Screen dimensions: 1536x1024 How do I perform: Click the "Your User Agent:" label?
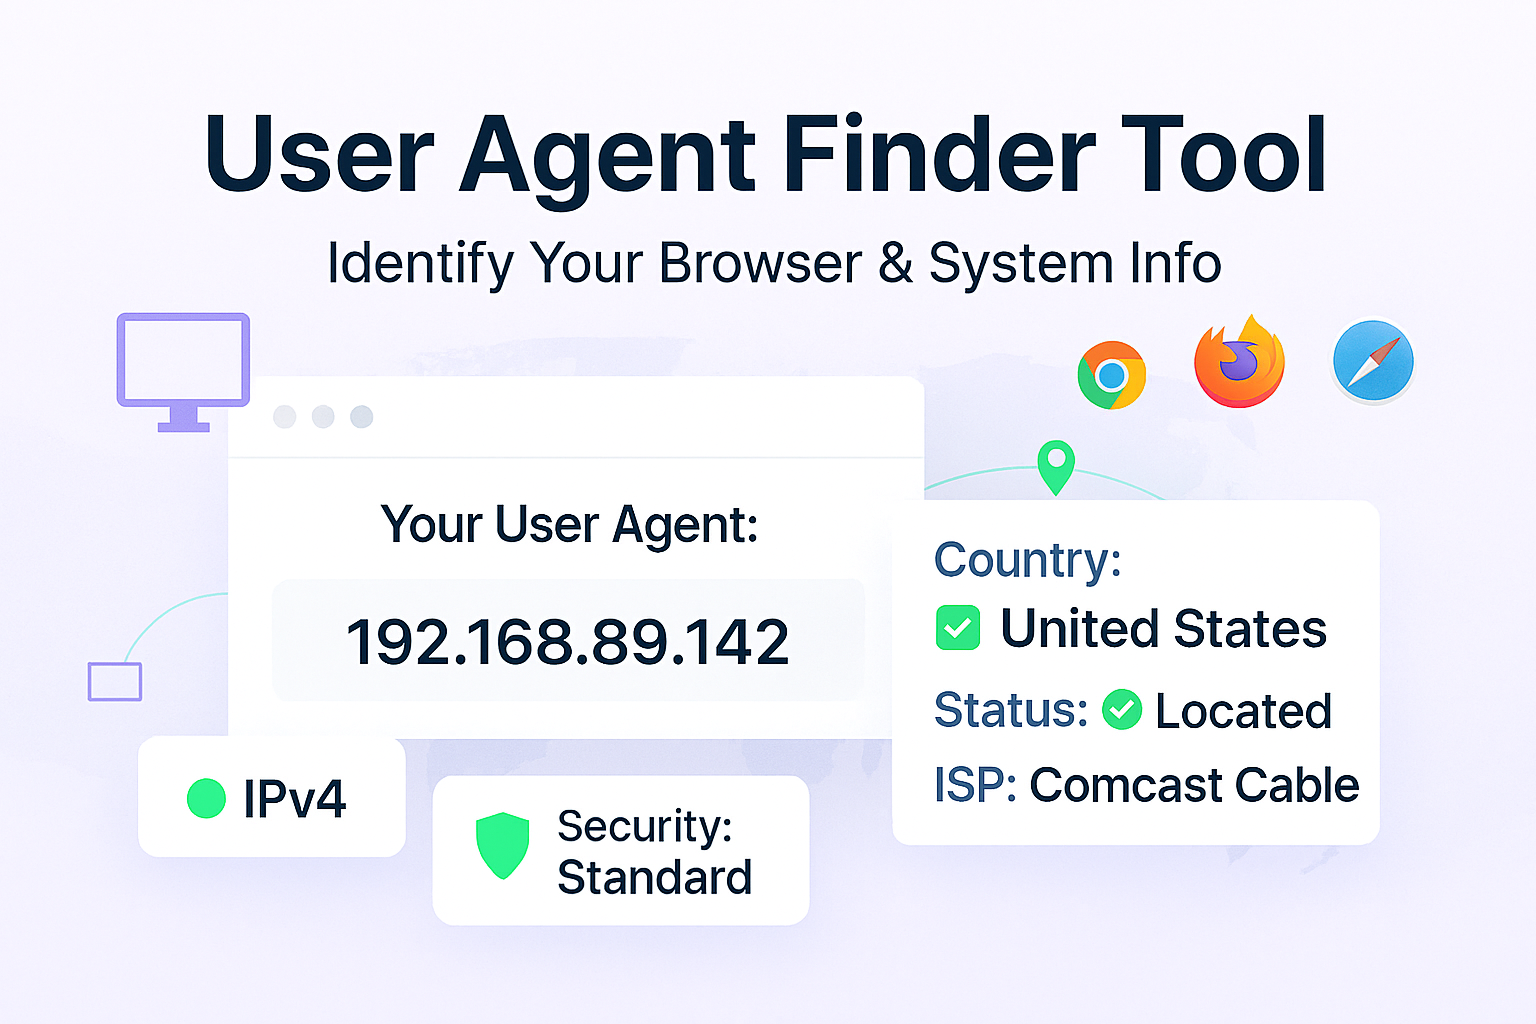pos(569,524)
